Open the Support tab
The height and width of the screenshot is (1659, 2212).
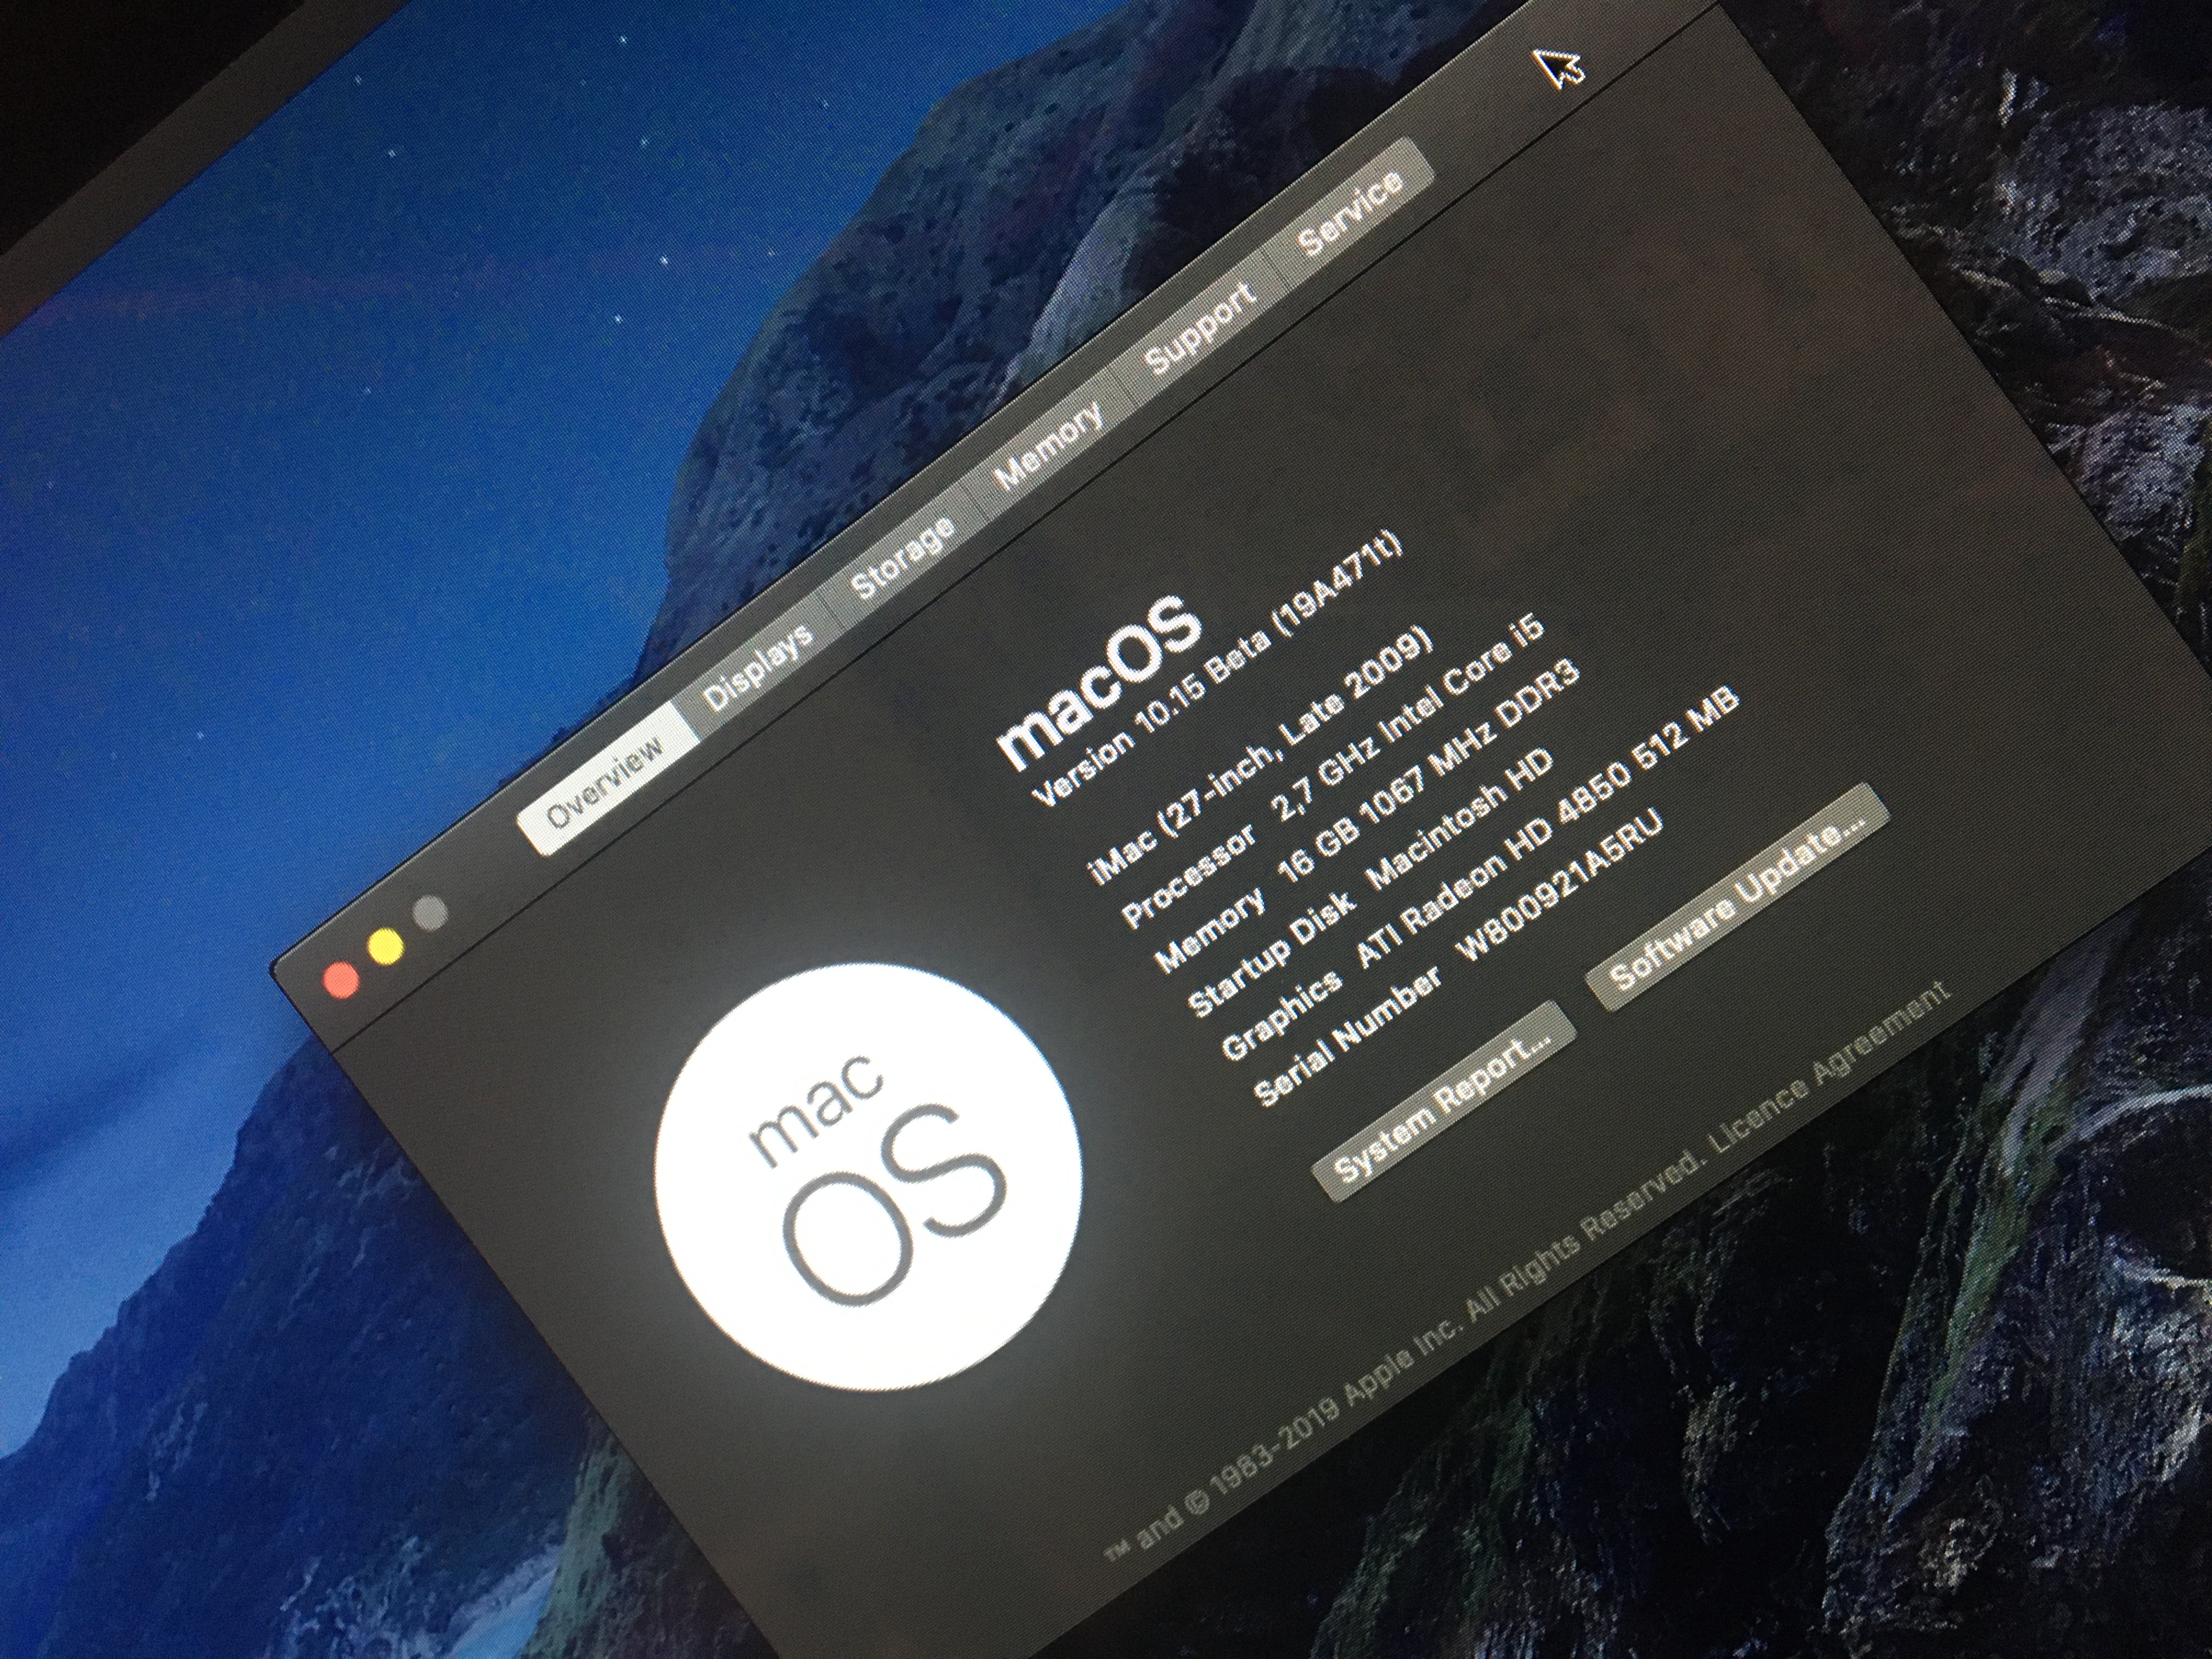click(1198, 331)
